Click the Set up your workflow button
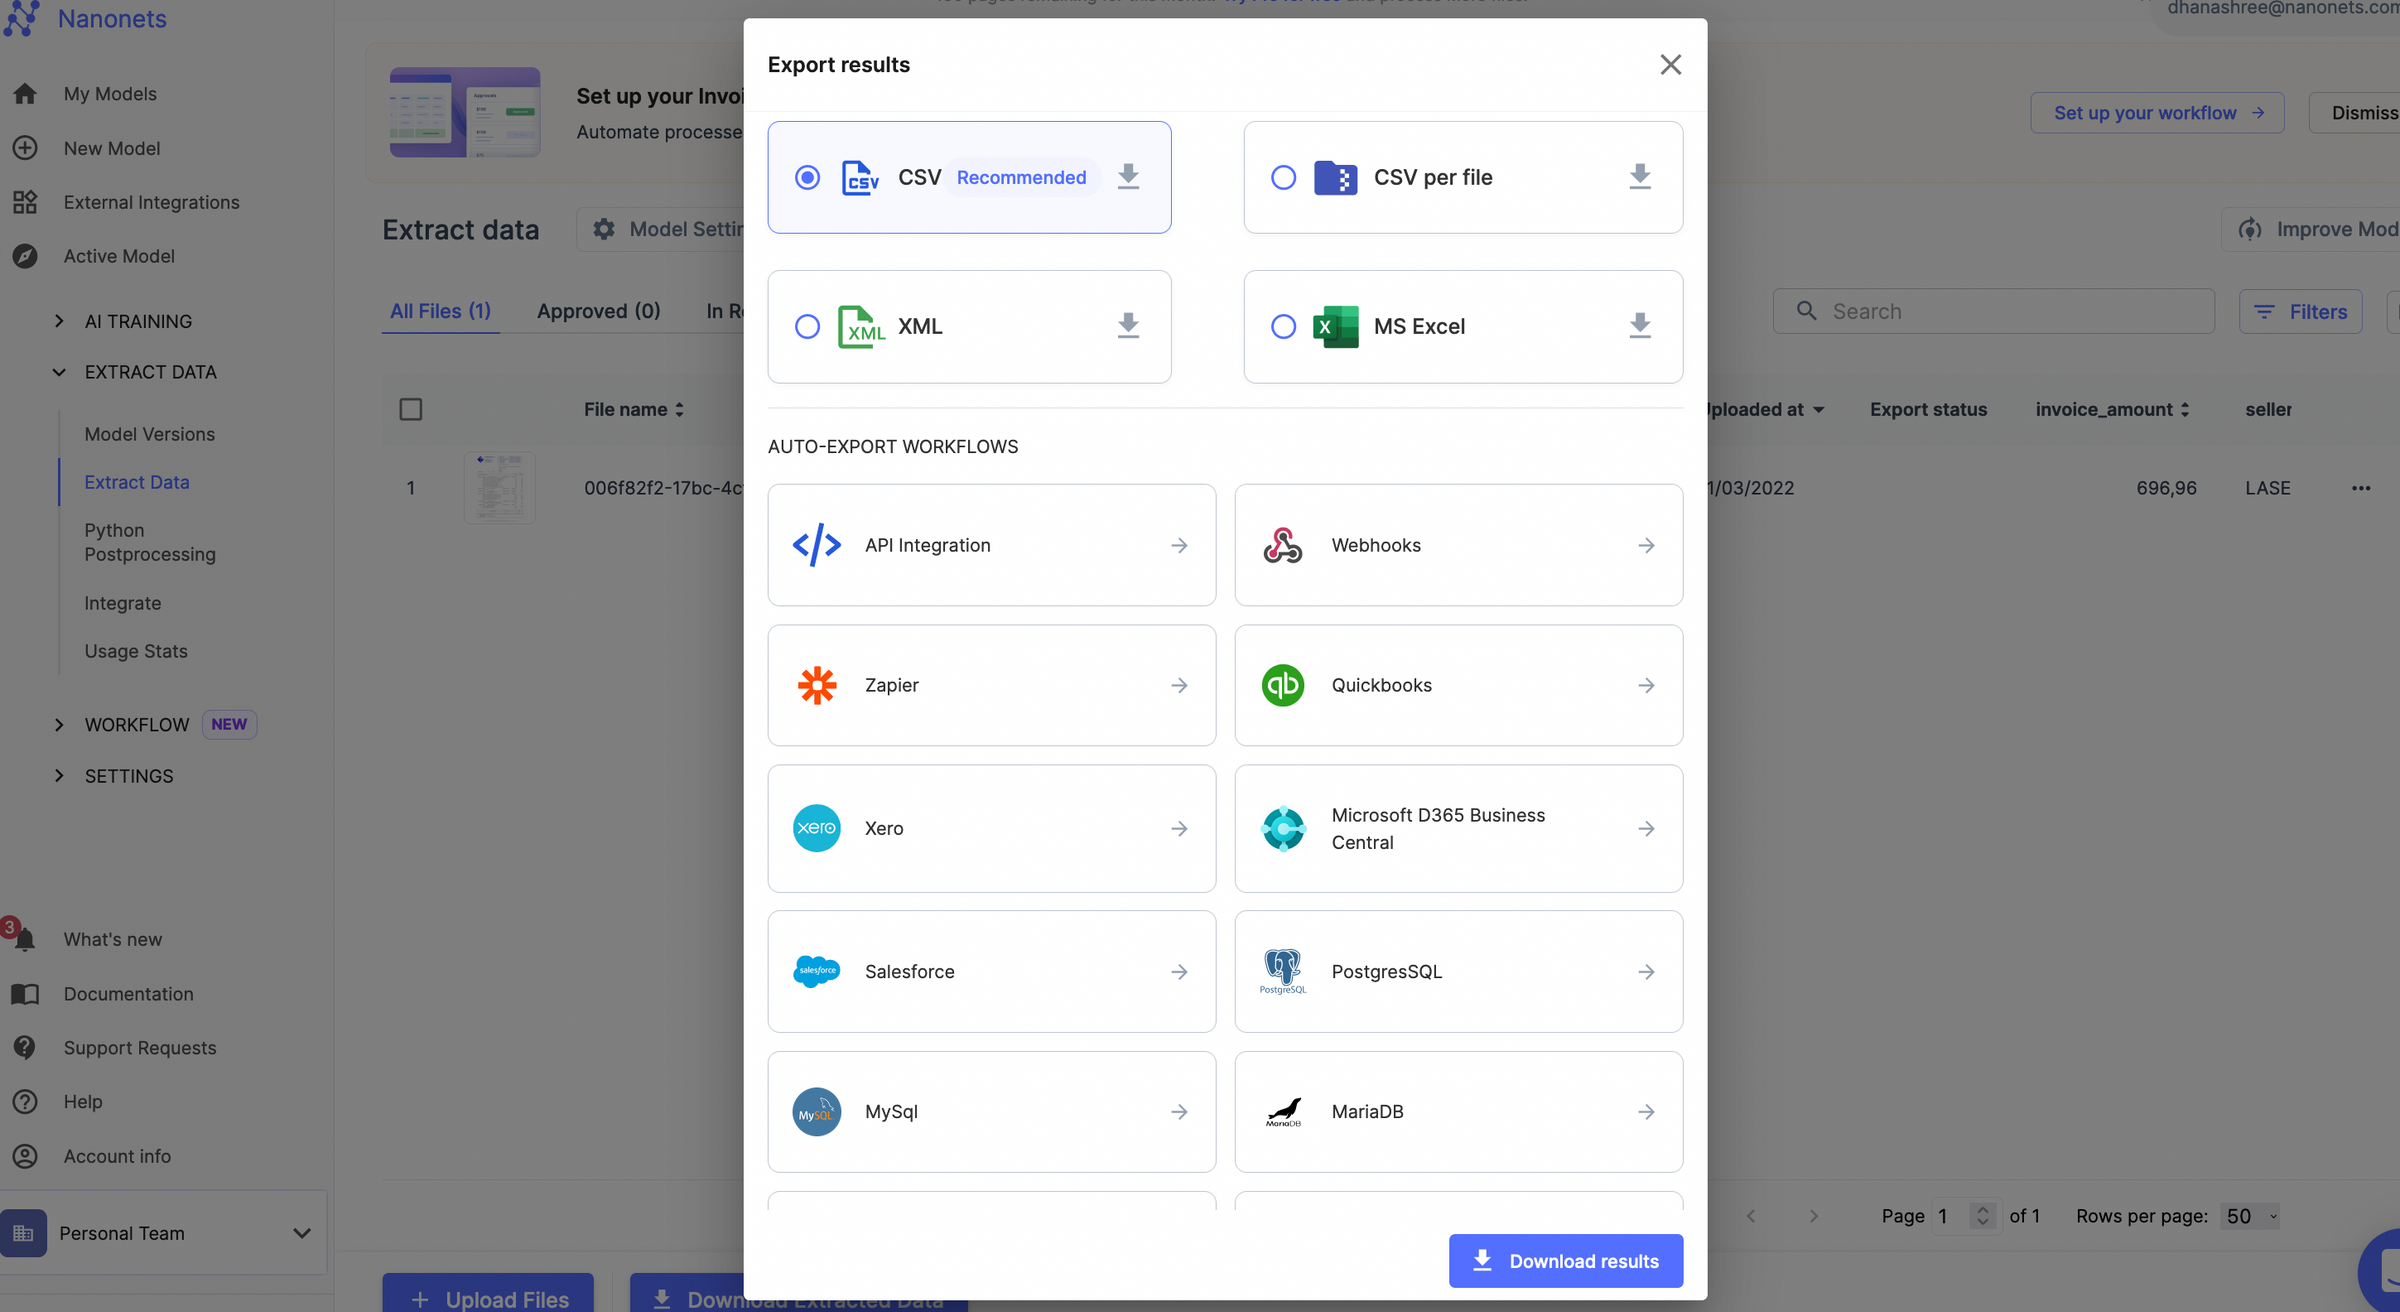2400x1312 pixels. coord(2156,113)
